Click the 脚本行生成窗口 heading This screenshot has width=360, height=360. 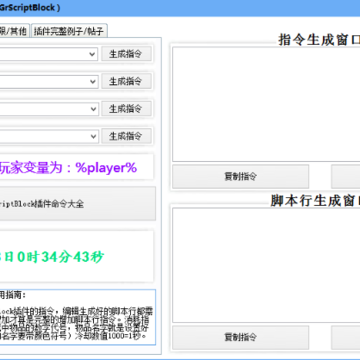click(315, 201)
